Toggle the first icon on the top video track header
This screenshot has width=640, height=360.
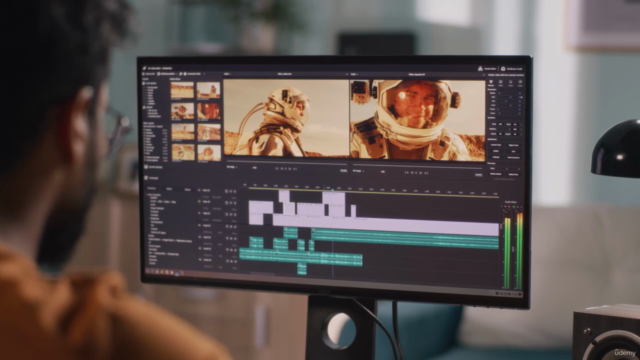tap(227, 191)
